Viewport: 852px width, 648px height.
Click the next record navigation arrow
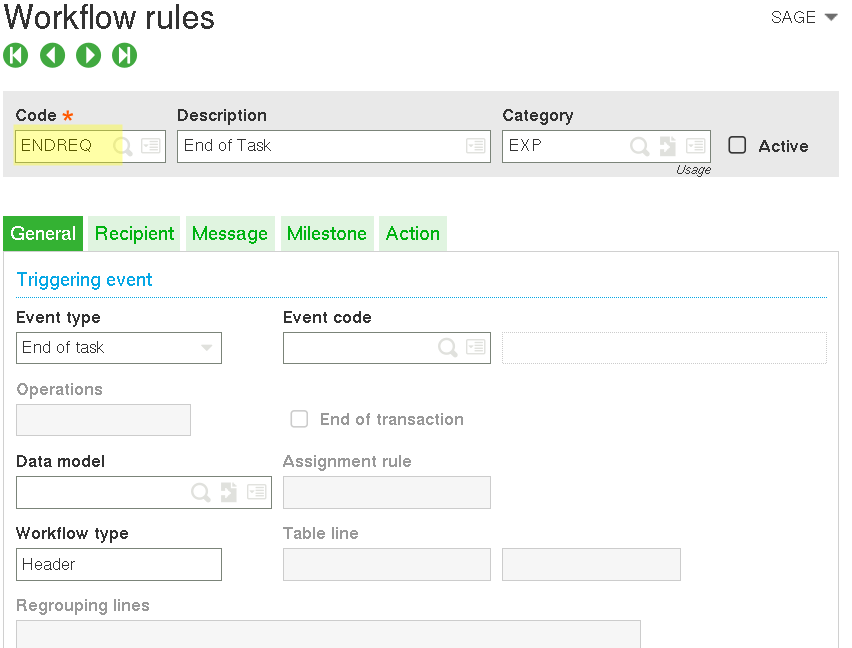pyautogui.click(x=88, y=55)
